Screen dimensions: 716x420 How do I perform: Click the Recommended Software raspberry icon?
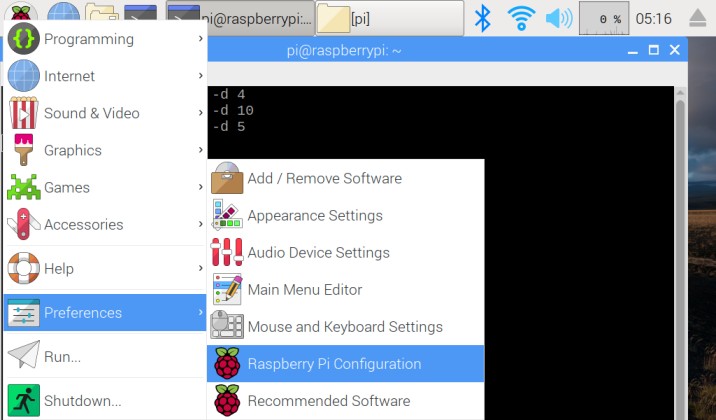(227, 400)
